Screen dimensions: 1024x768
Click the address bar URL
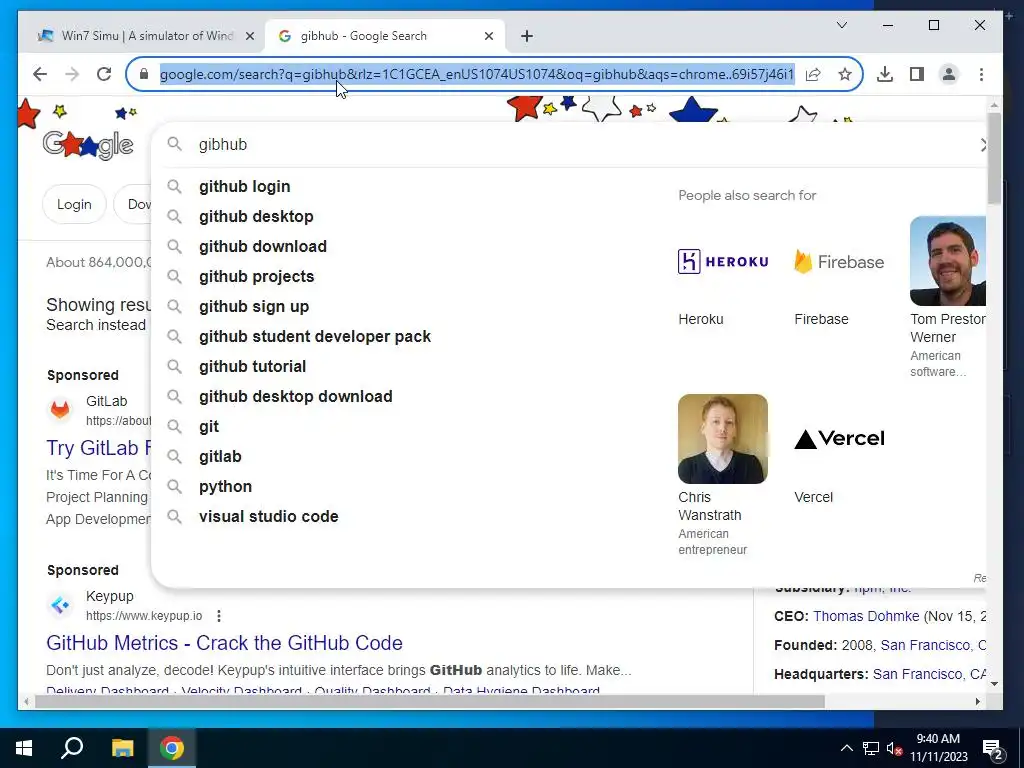[477, 74]
